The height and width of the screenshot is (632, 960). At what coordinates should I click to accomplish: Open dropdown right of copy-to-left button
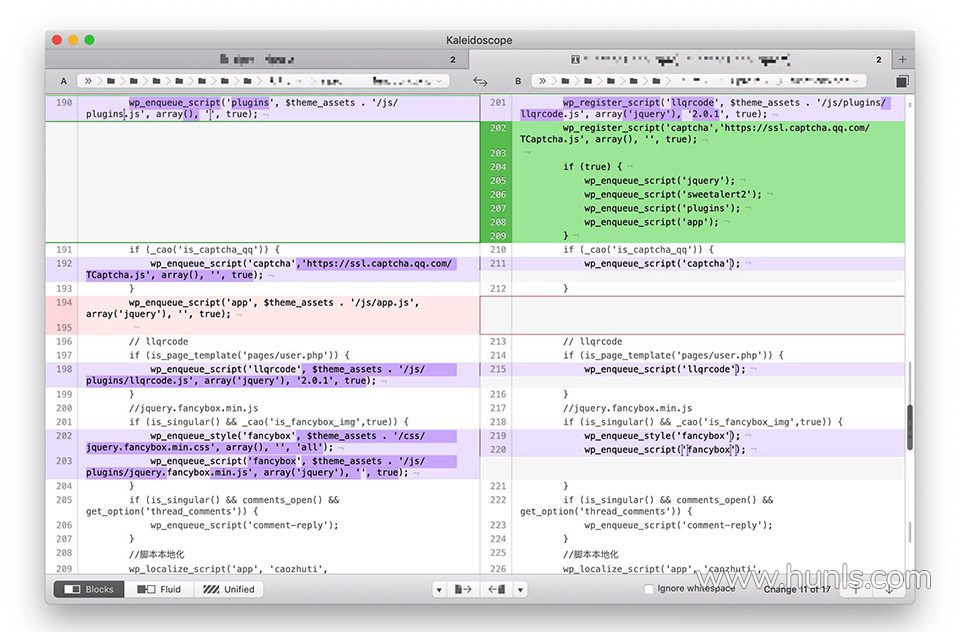point(520,590)
